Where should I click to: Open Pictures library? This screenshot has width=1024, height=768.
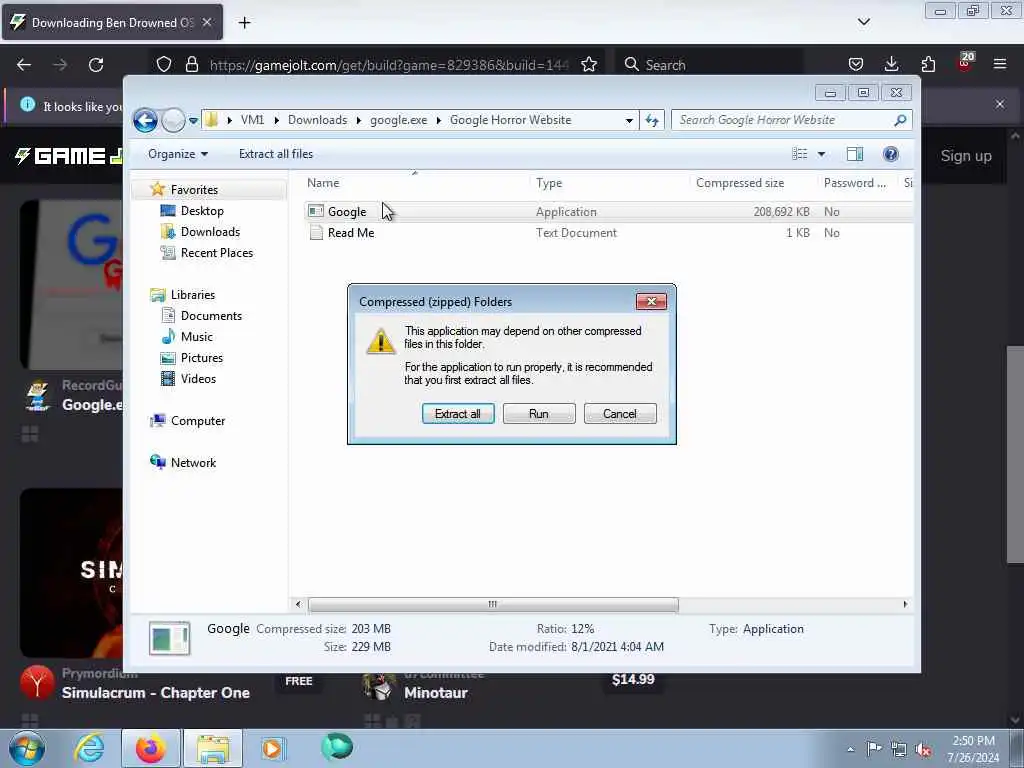click(x=202, y=358)
